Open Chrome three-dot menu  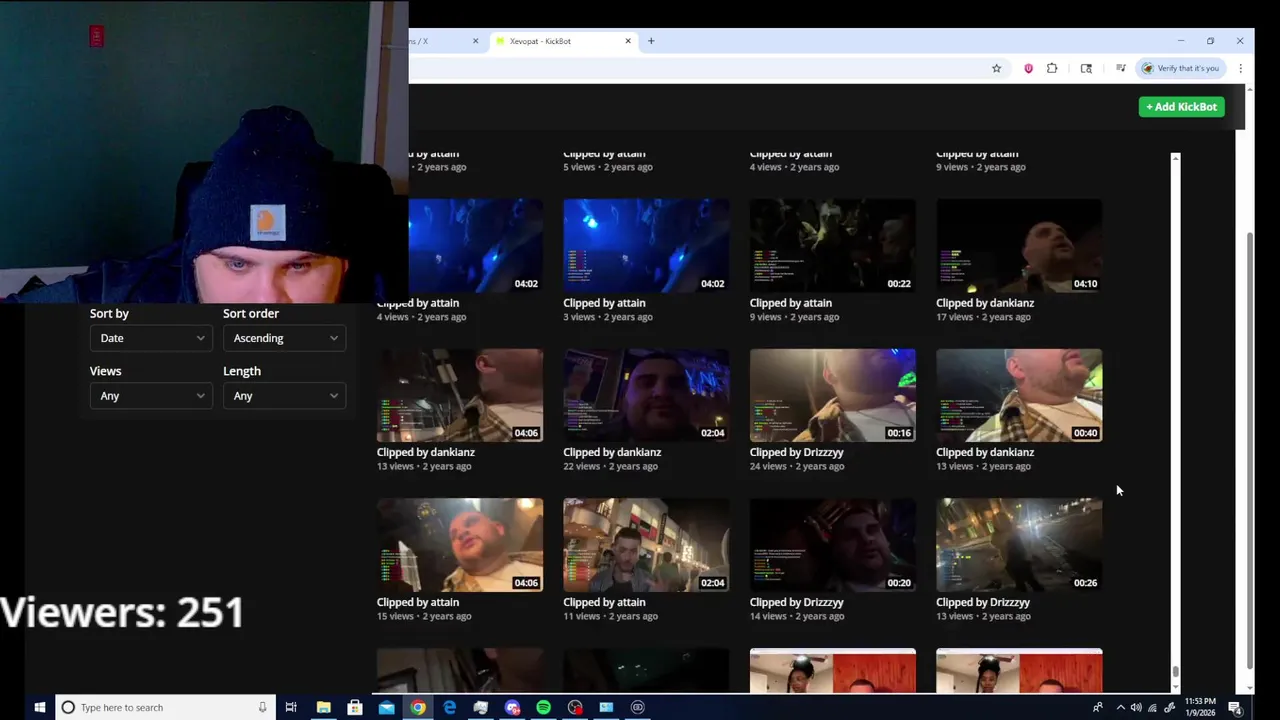(x=1240, y=68)
